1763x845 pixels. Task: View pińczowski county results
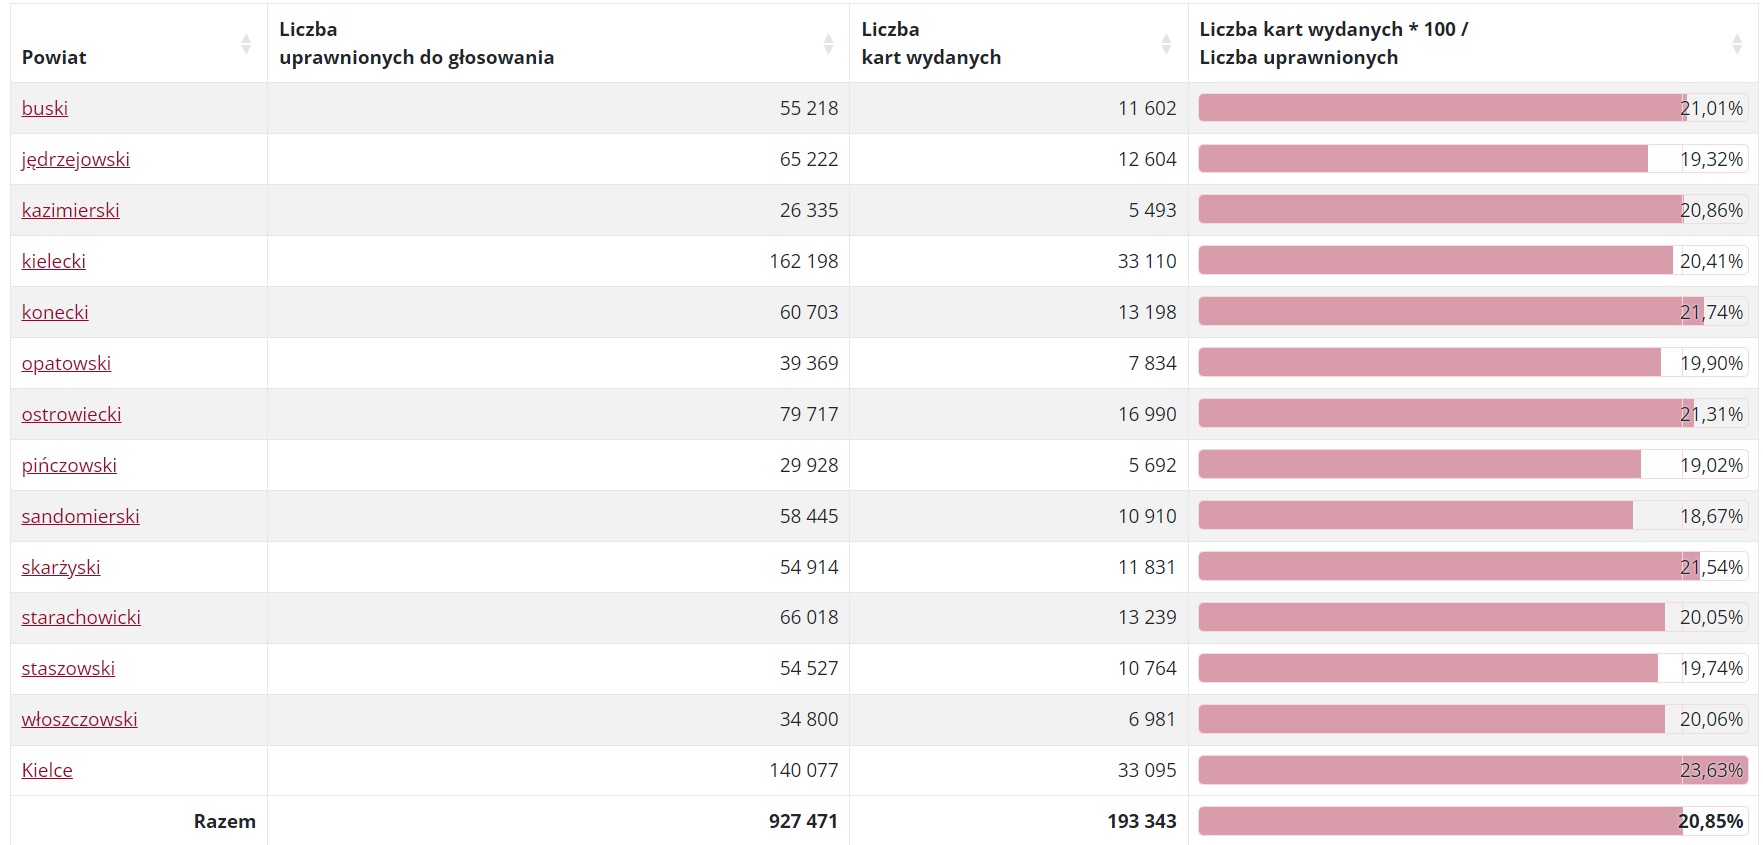69,465
